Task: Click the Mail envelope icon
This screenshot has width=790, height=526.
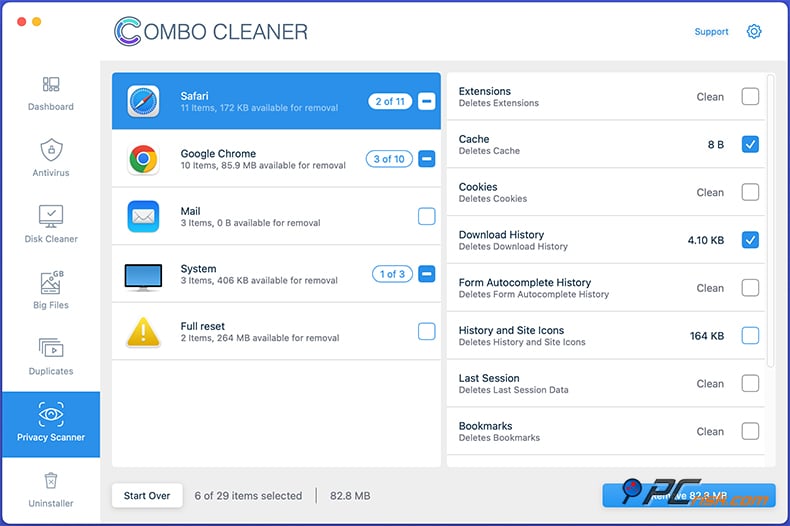Action: point(143,217)
